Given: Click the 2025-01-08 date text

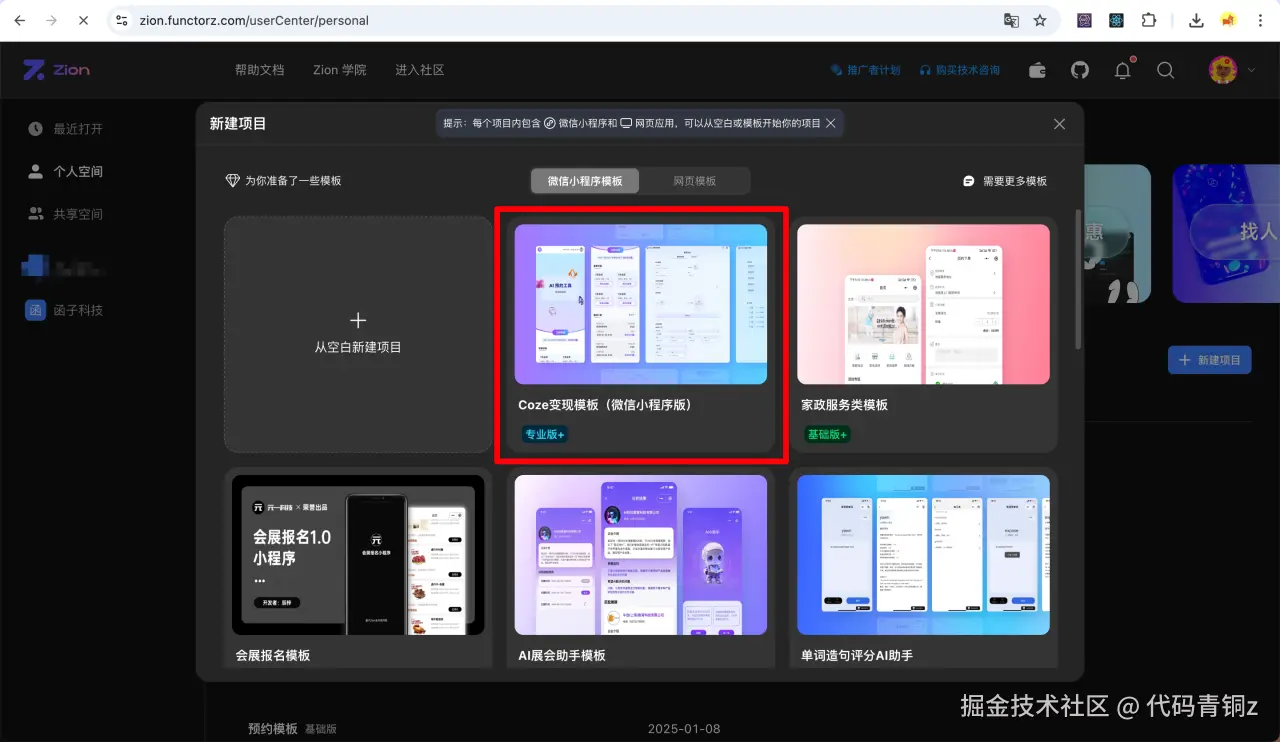Looking at the screenshot, I should coord(684,729).
